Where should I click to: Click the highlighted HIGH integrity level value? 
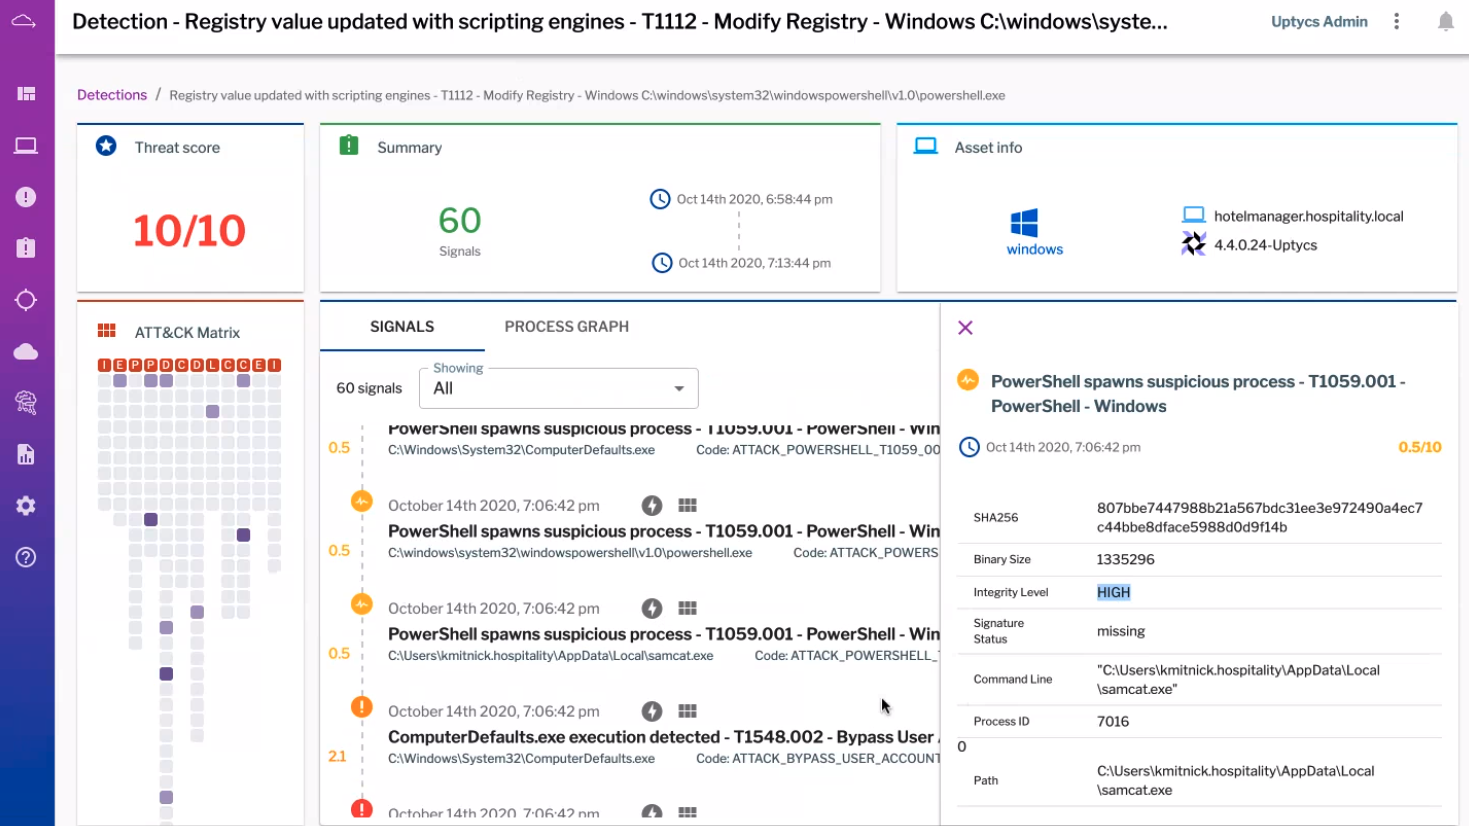tap(1113, 592)
